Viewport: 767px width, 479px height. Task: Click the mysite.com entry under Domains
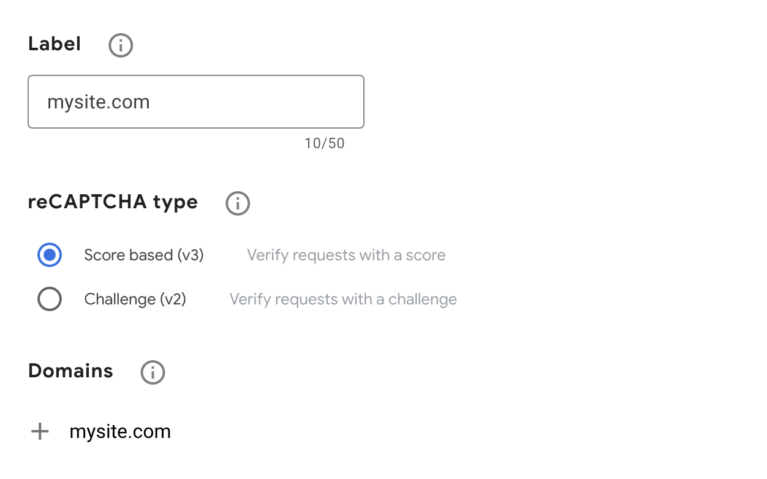click(x=120, y=432)
